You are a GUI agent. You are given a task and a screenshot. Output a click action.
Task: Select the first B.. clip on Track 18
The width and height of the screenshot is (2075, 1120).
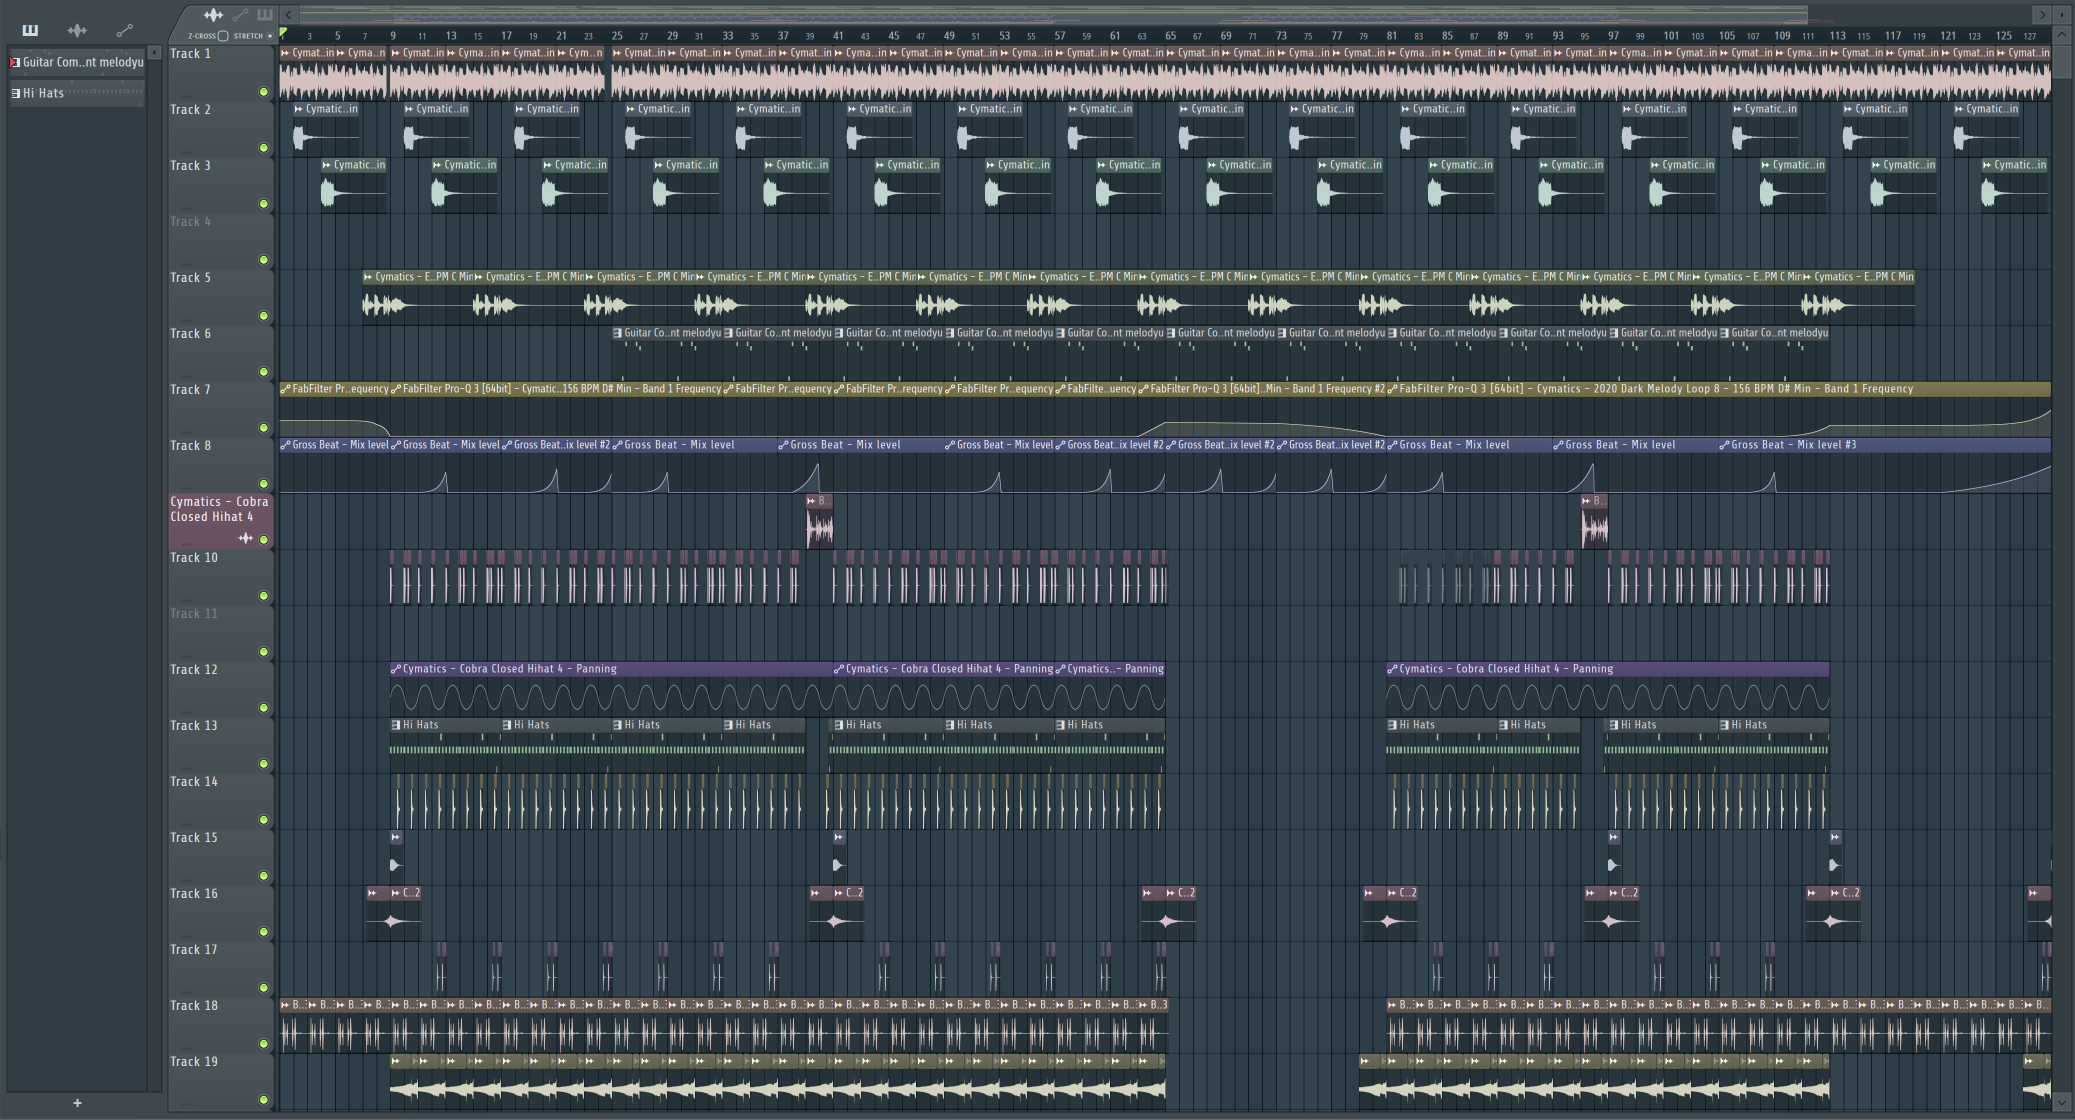tap(293, 1026)
